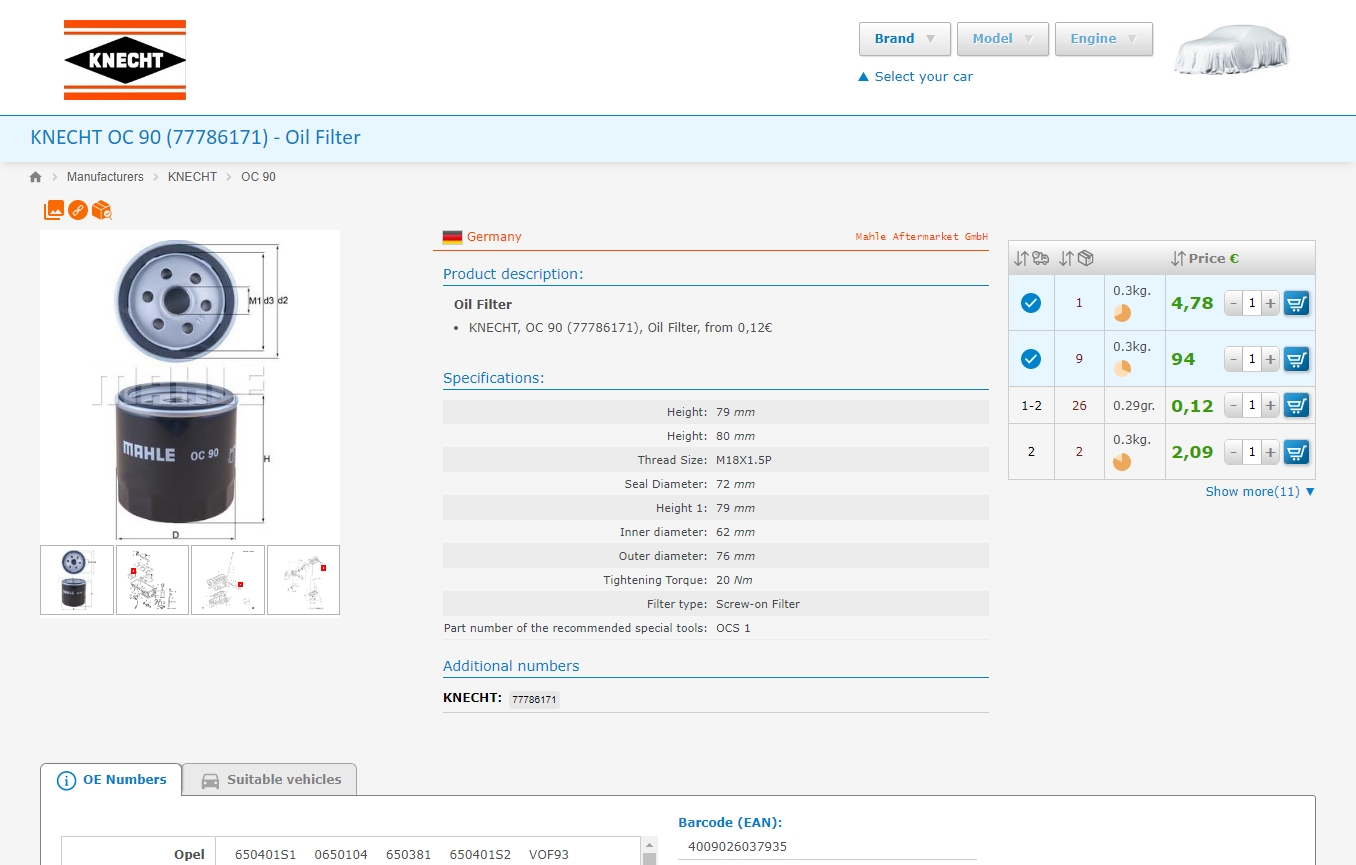Decrease quantity for the 4,78 offer
Image resolution: width=1356 pixels, height=865 pixels.
click(x=1234, y=303)
